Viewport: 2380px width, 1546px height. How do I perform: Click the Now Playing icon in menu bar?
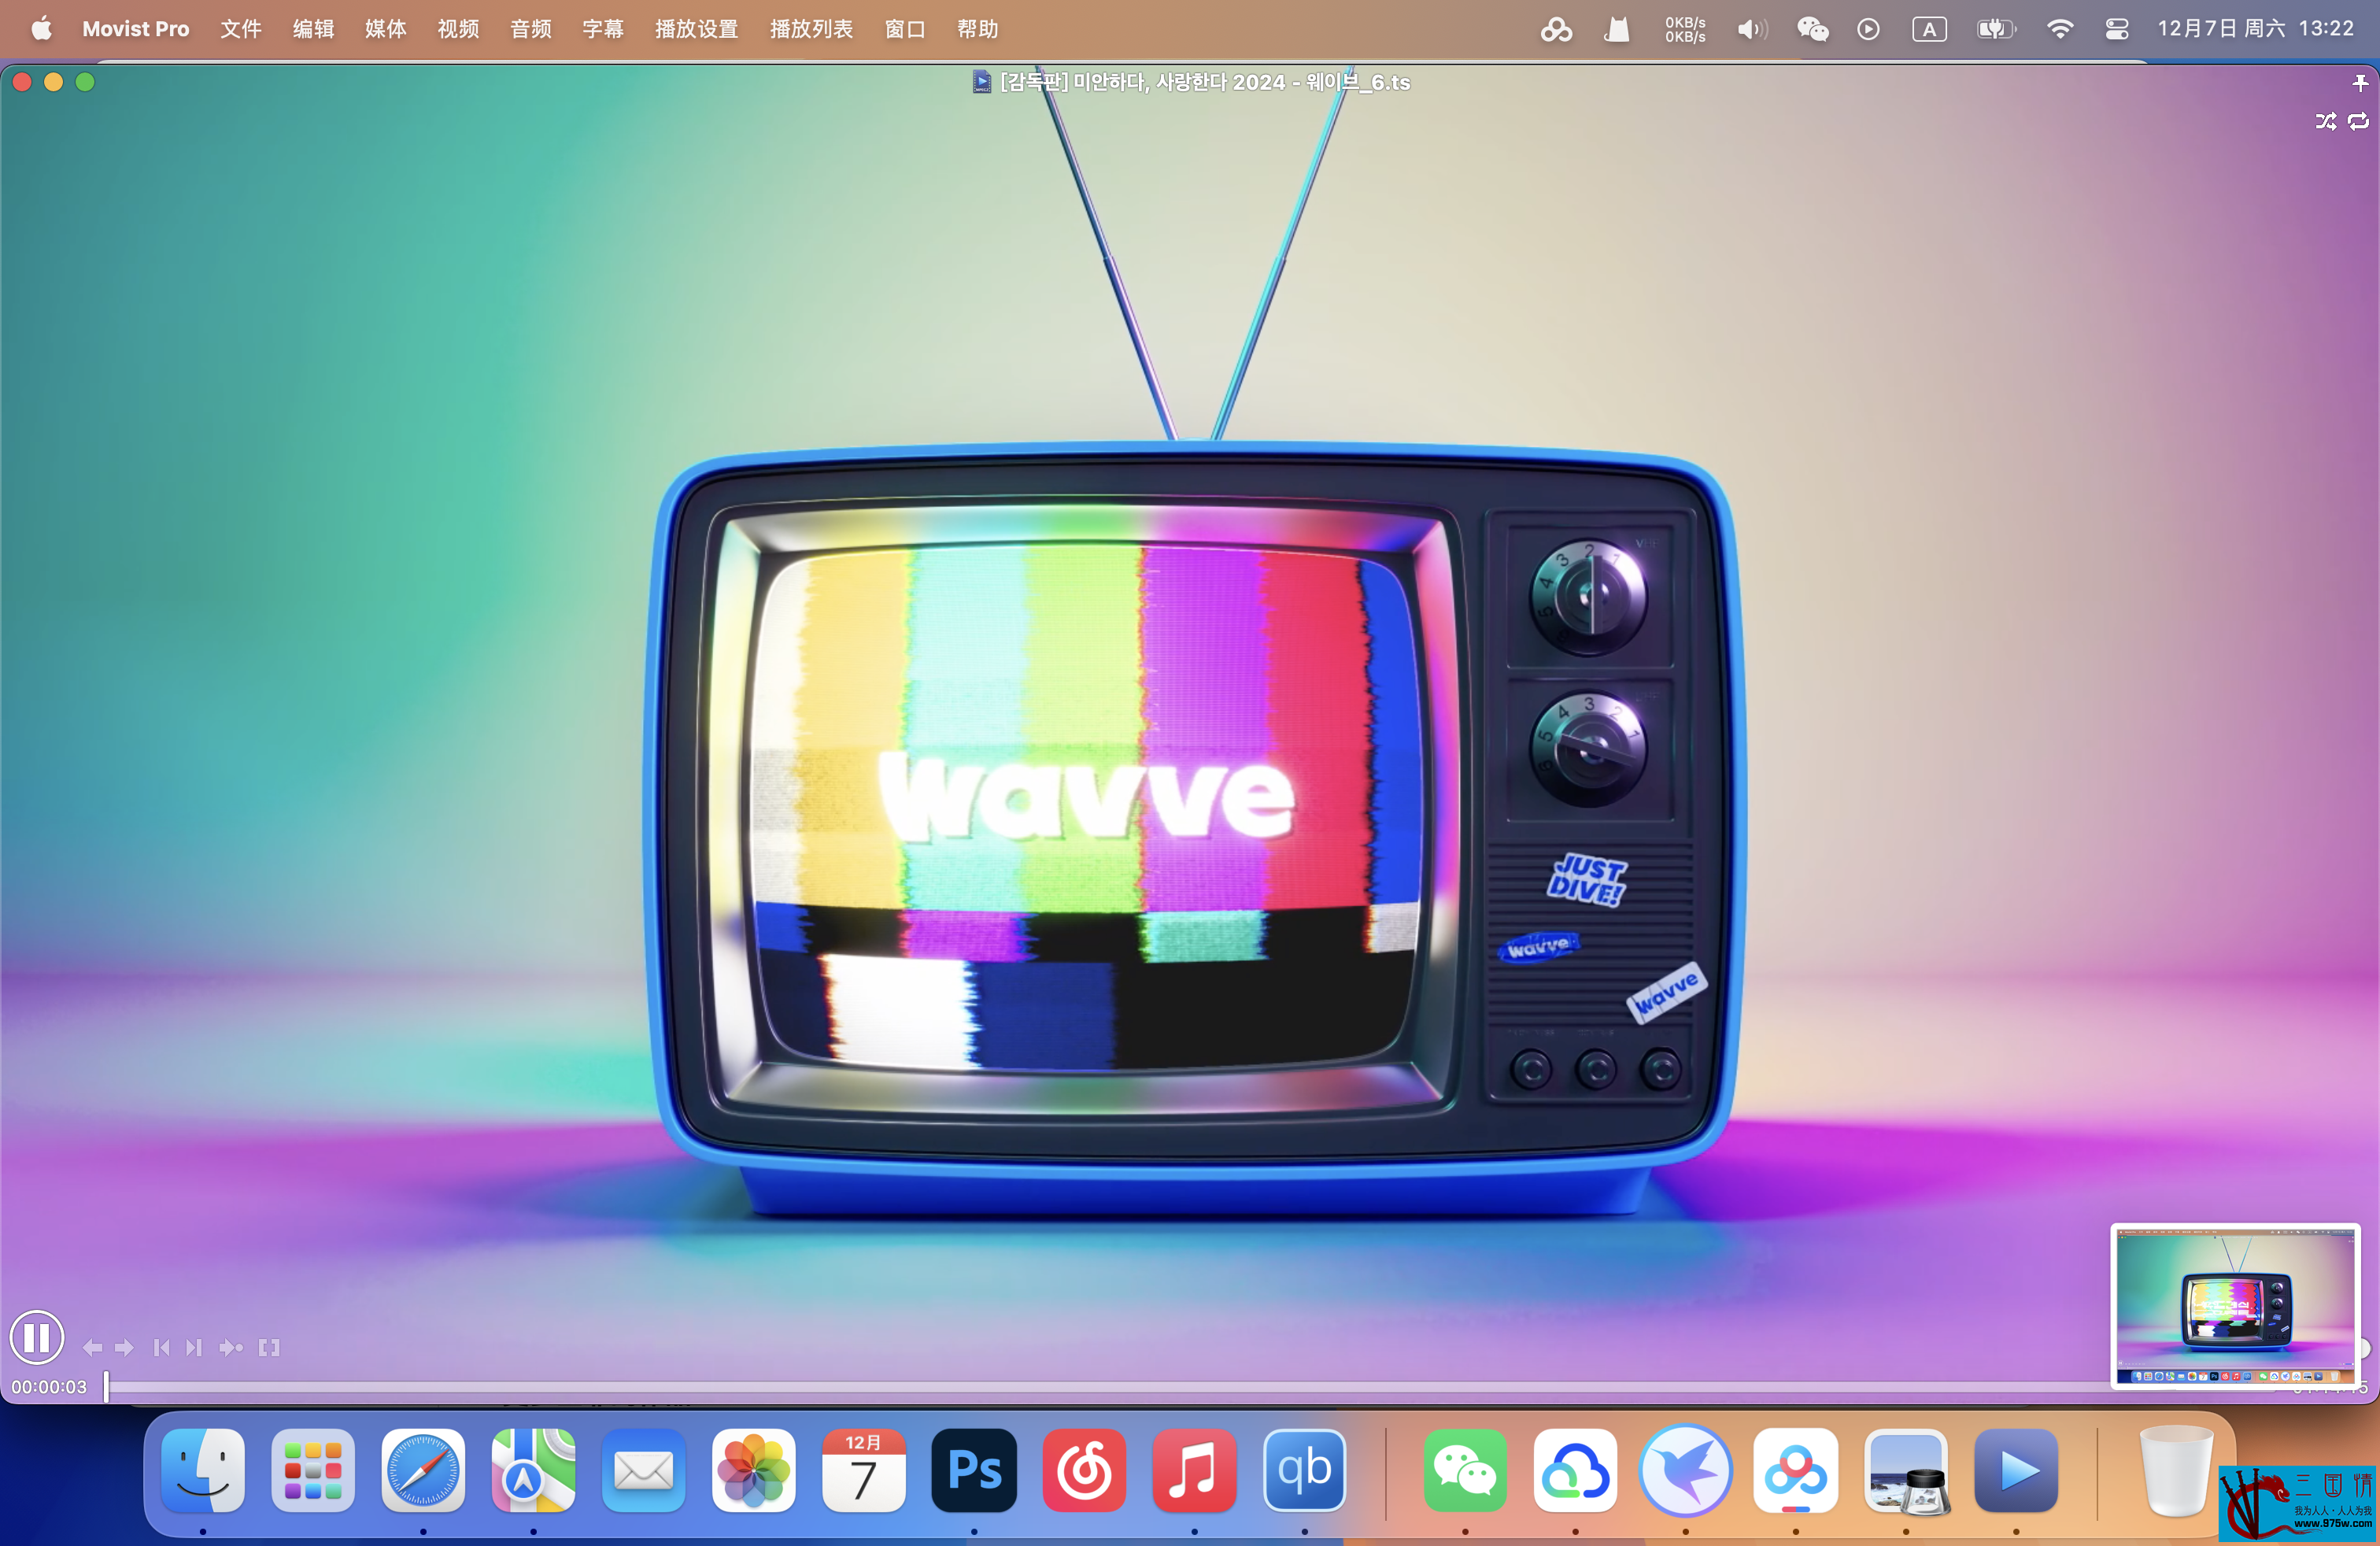coord(1868,29)
